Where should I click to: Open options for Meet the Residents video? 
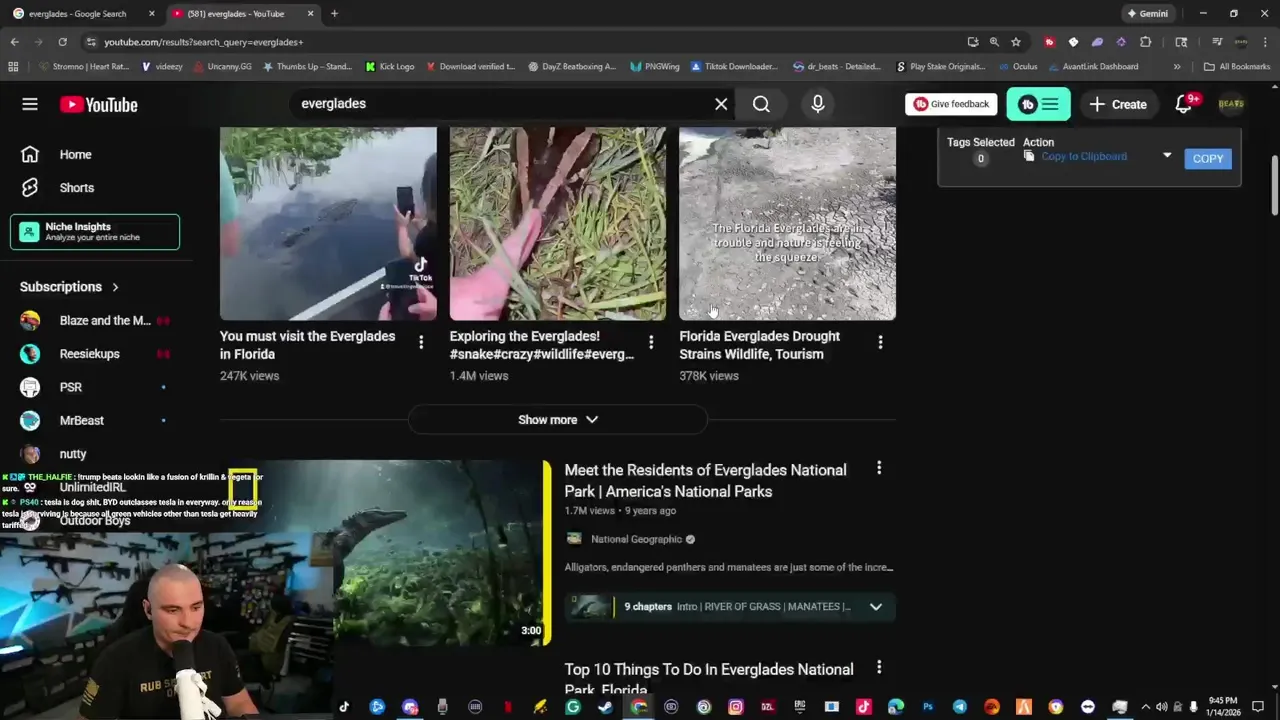[879, 468]
